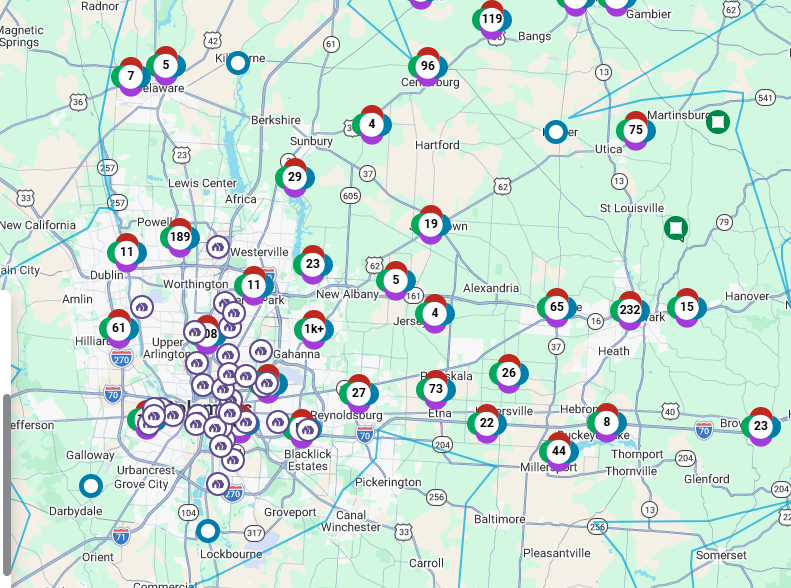Click the green square marker near Martinsburg
Viewport: 791px width, 588px height.
pos(717,122)
